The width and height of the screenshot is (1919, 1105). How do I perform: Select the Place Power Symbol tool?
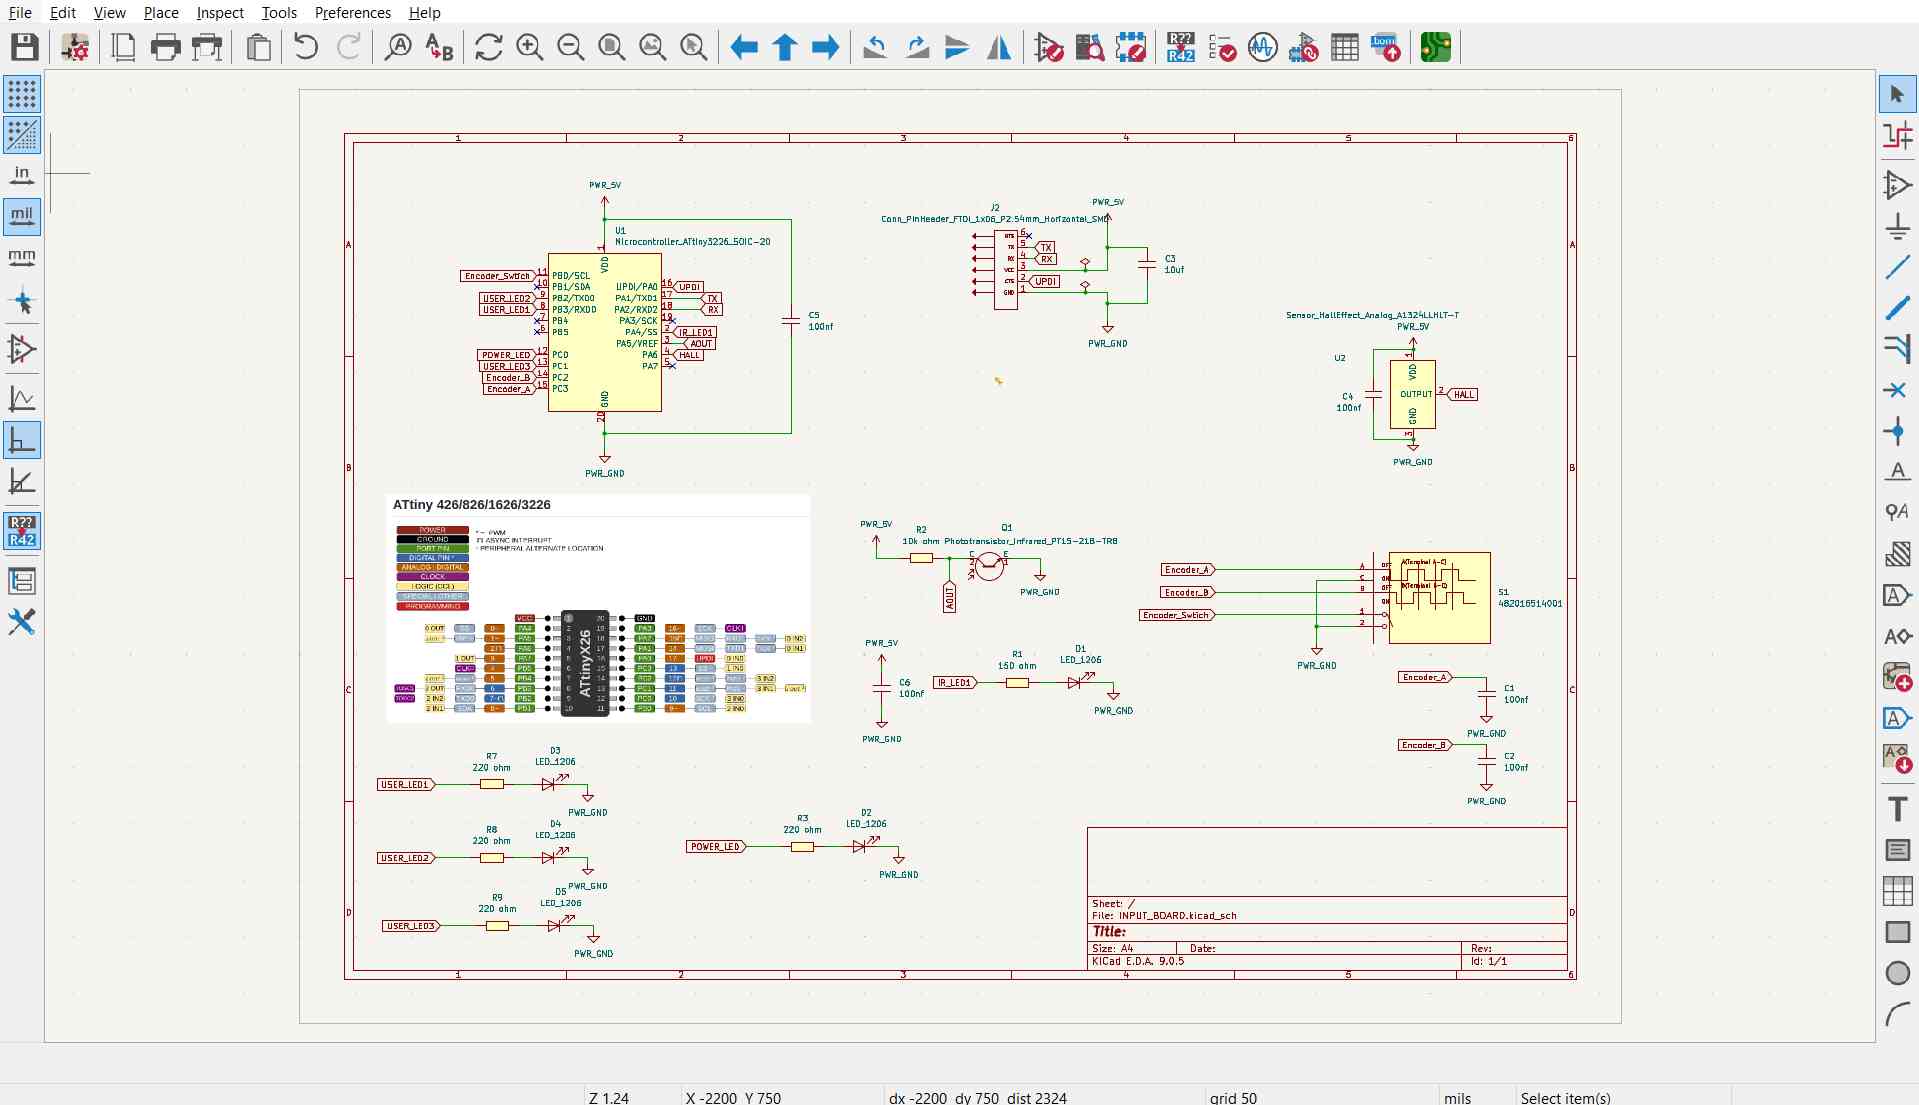tap(1897, 227)
